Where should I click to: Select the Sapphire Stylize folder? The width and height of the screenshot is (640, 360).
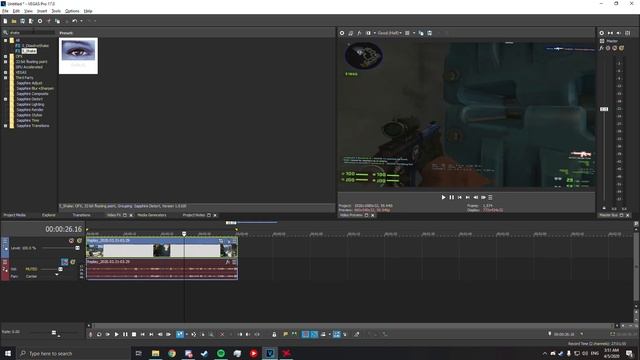point(29,115)
